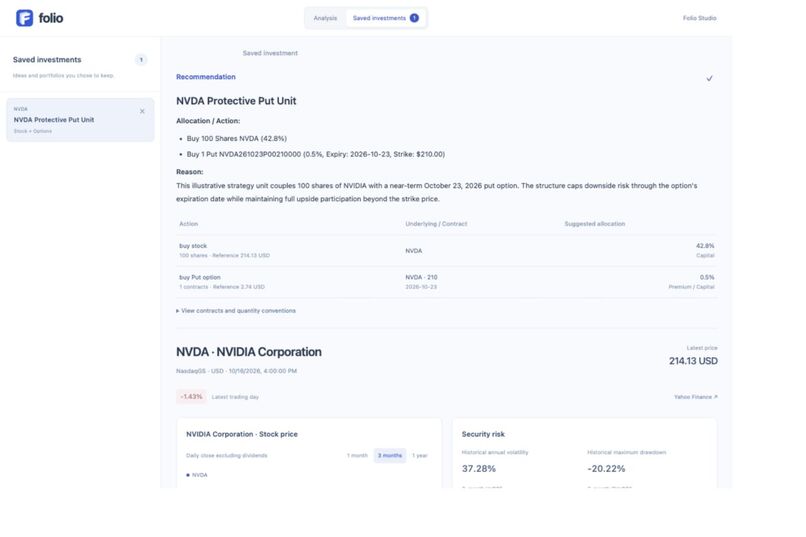Click the buy stock row action cell
The width and height of the screenshot is (806, 537).
coord(225,250)
